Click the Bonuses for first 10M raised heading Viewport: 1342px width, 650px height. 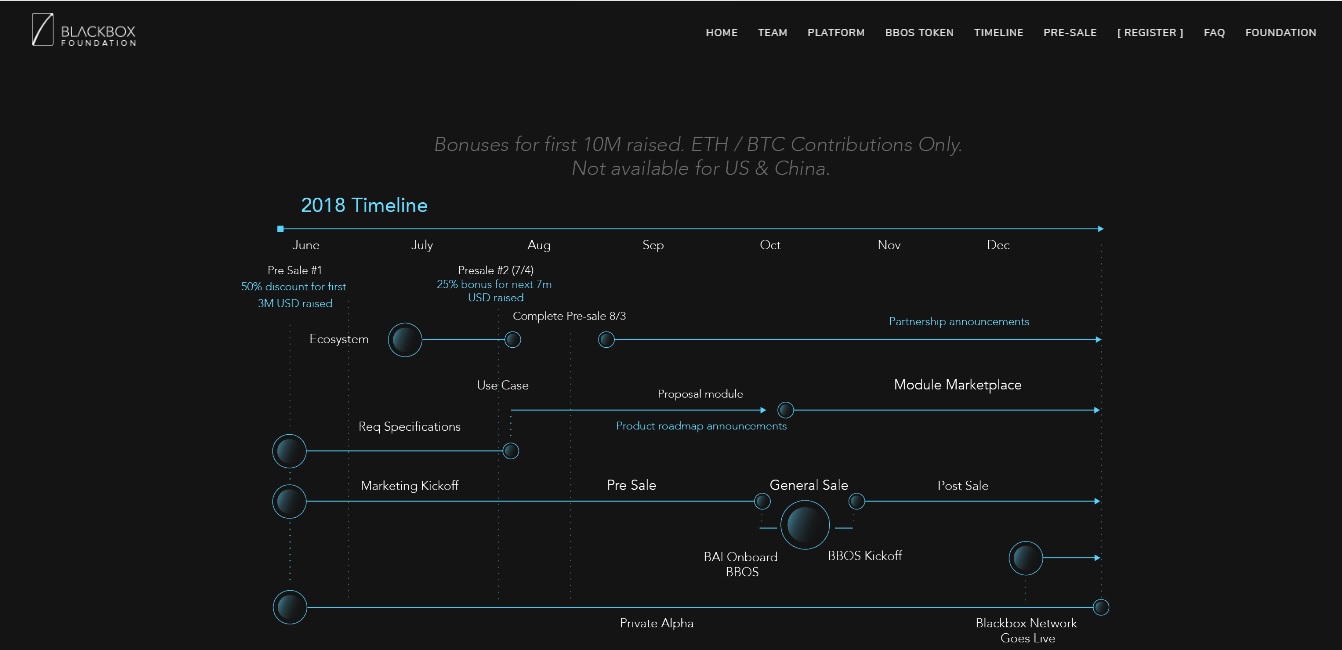tap(698, 156)
